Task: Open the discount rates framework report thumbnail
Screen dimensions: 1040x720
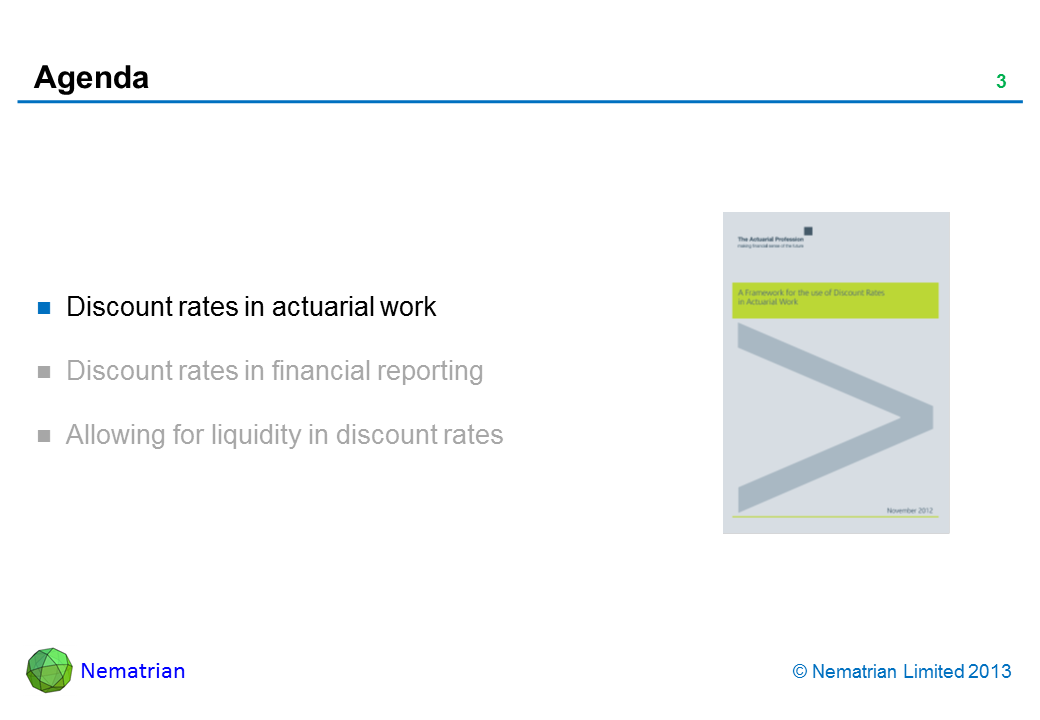Action: pos(836,372)
